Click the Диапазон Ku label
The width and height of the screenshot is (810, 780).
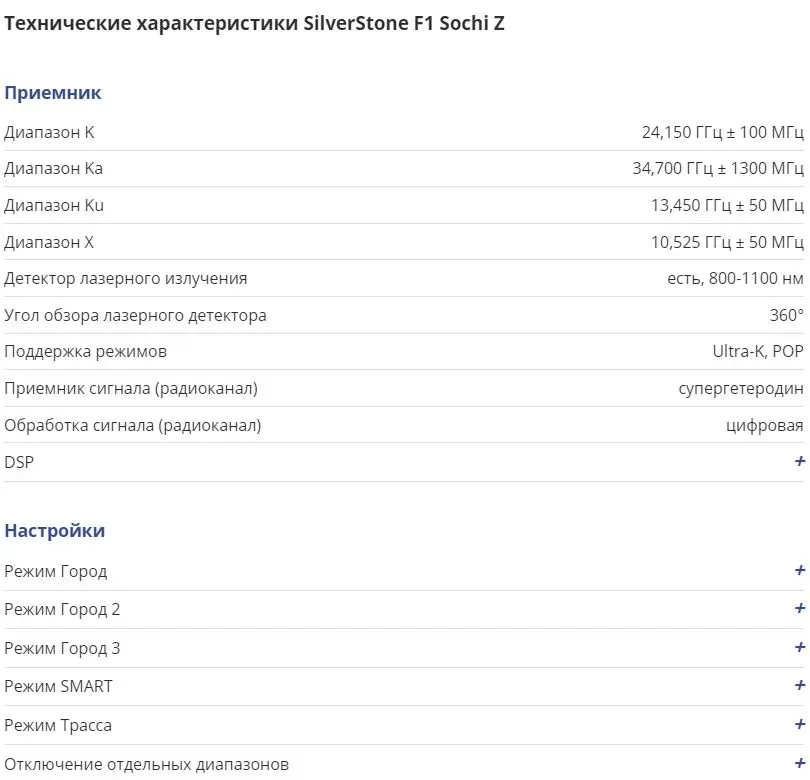tap(54, 206)
